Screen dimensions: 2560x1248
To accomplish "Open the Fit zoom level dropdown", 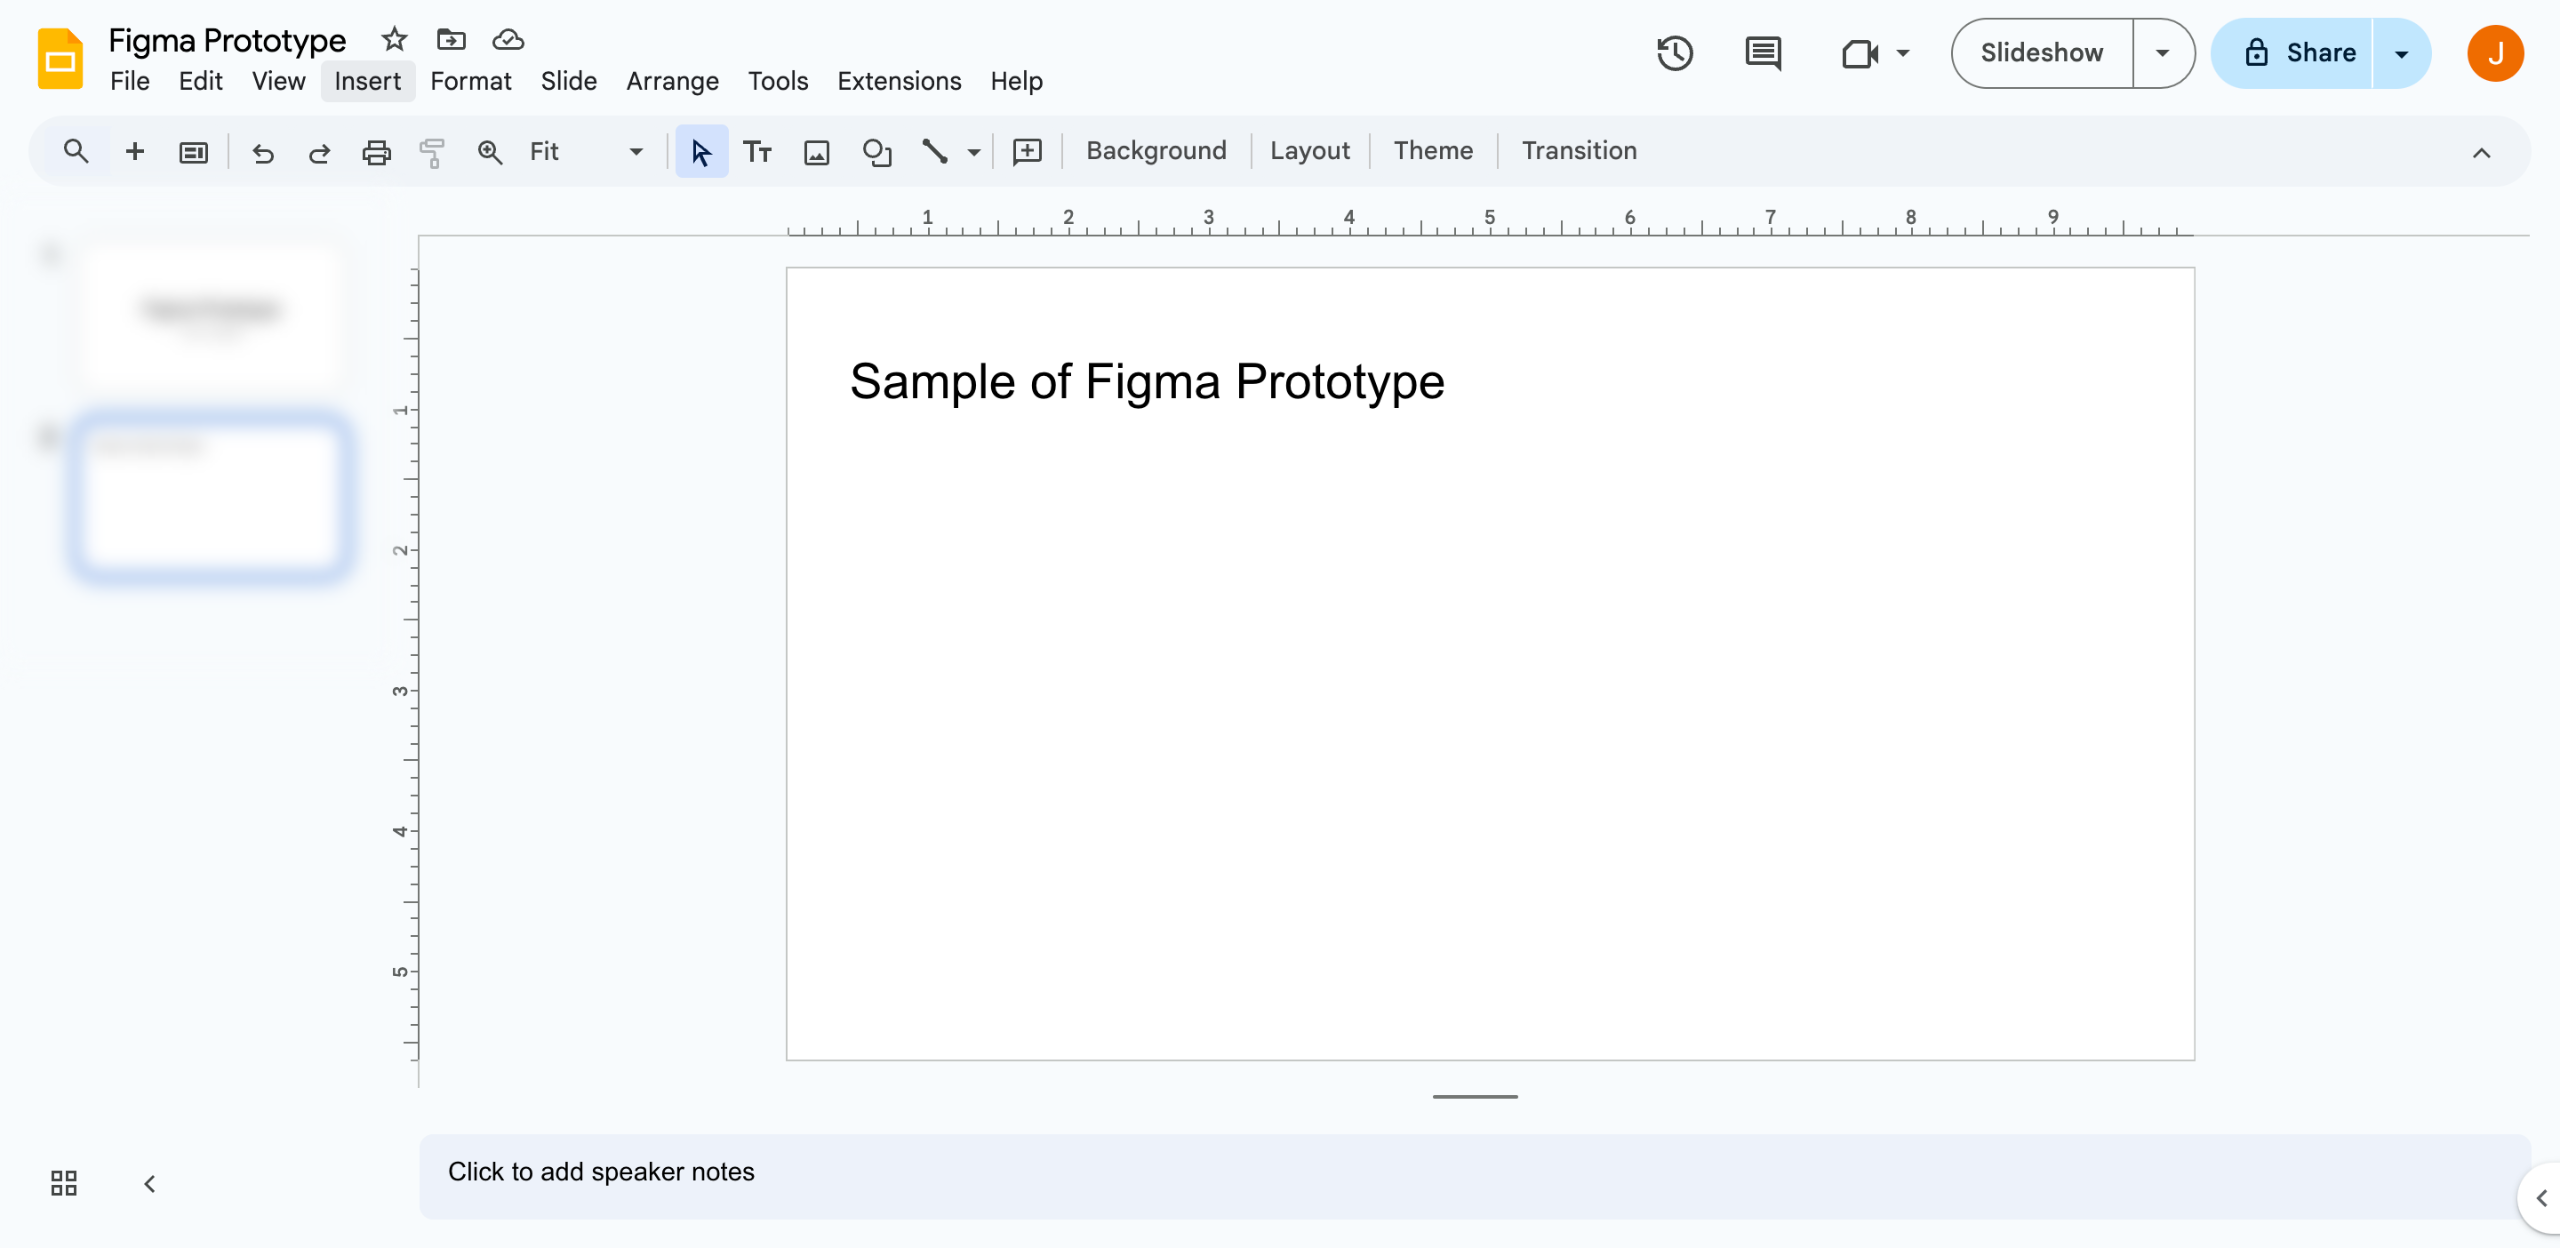I will click(x=586, y=152).
